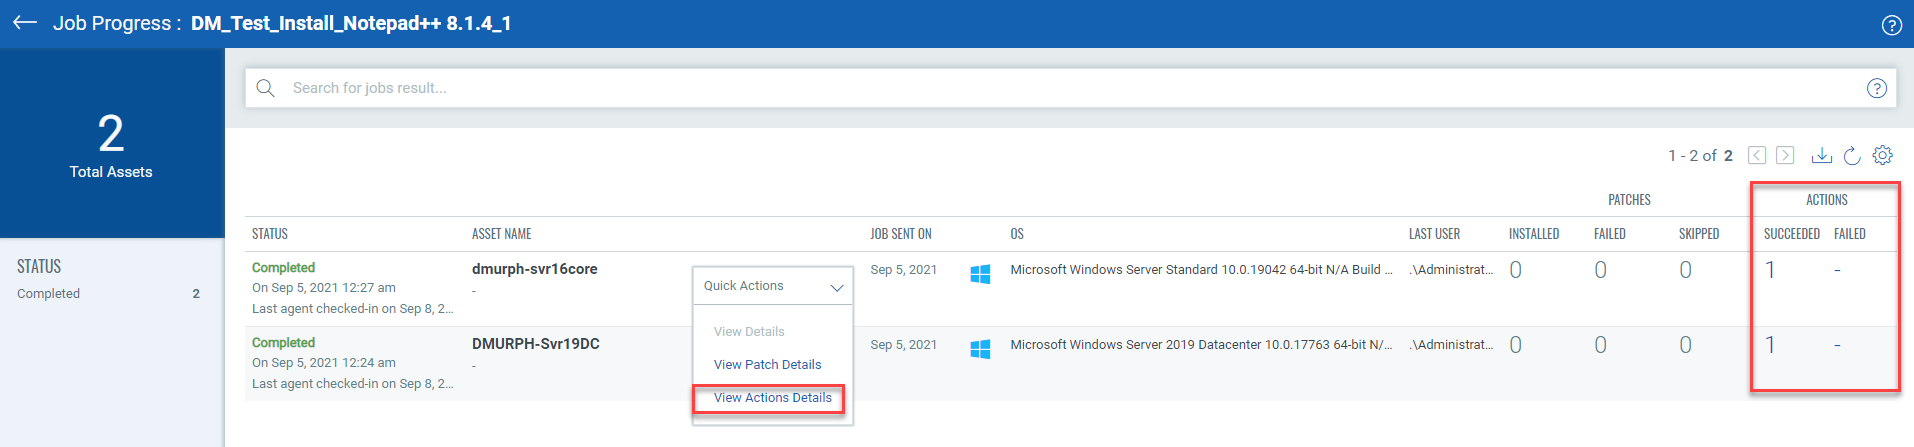This screenshot has height=447, width=1914.
Task: Go back using the left arrow icon
Action: (25, 23)
